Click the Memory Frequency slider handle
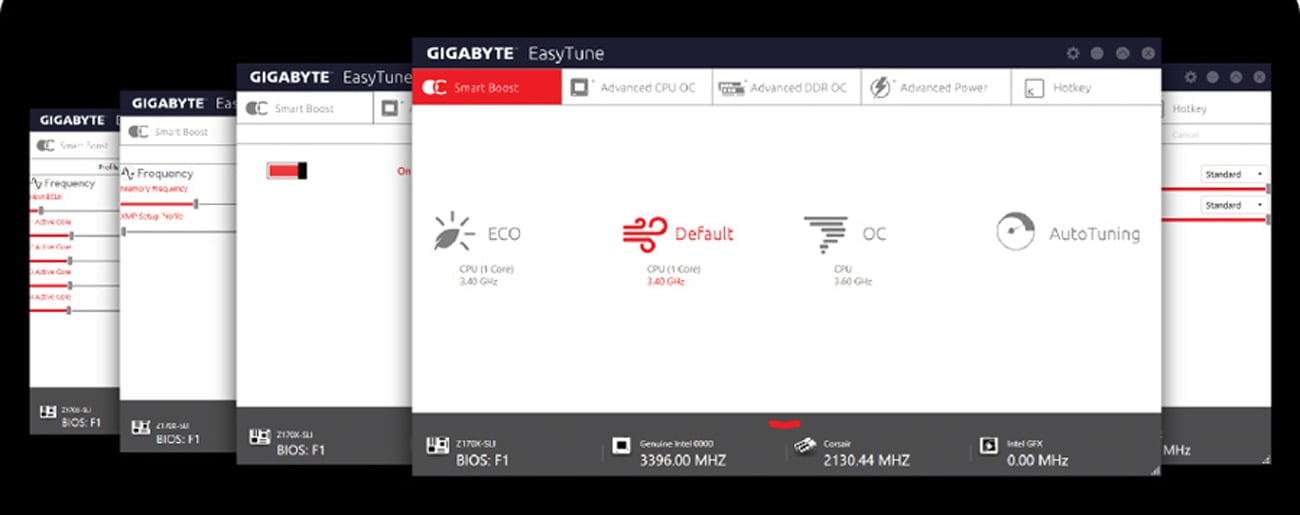1300x515 pixels. [196, 203]
